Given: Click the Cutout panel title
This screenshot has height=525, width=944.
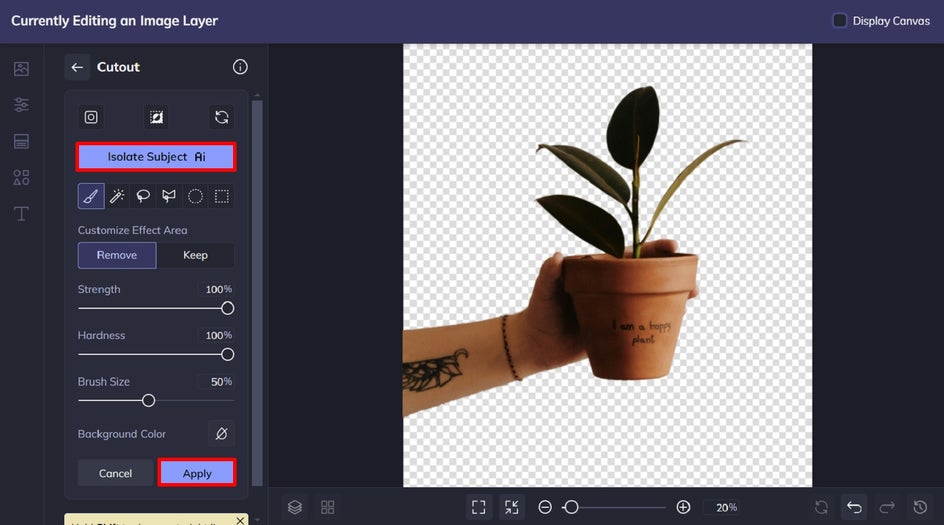Looking at the screenshot, I should point(118,67).
